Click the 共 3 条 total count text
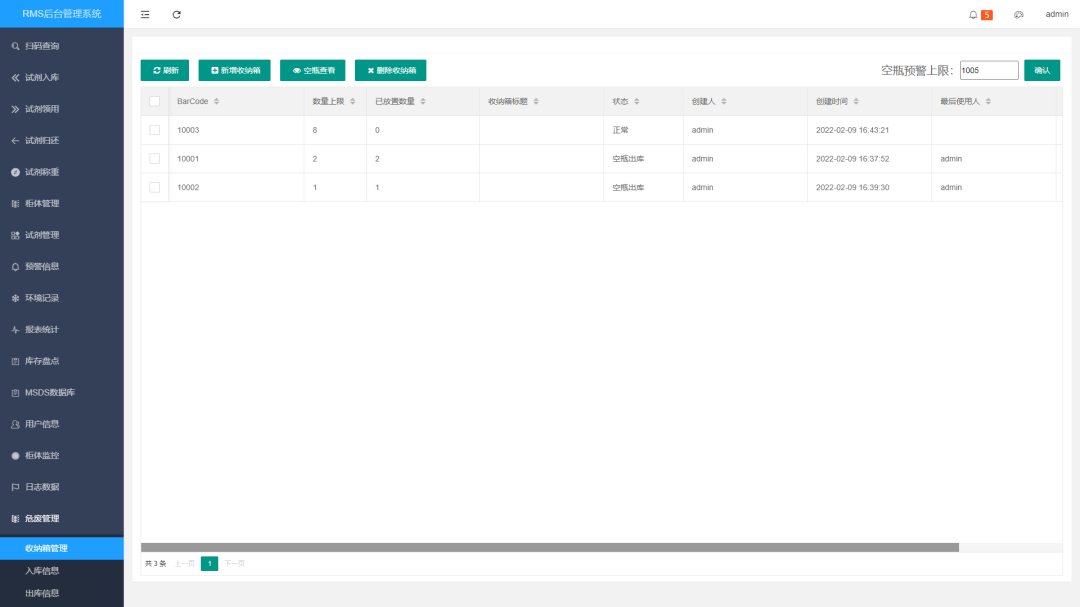 pyautogui.click(x=156, y=564)
